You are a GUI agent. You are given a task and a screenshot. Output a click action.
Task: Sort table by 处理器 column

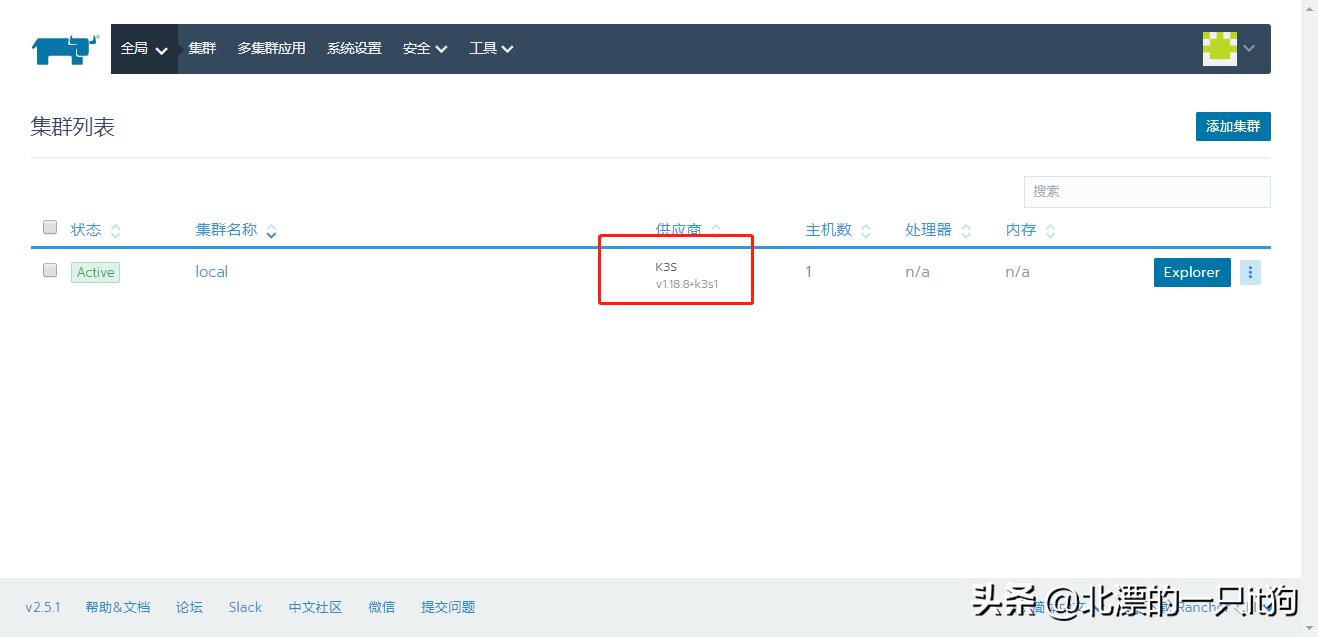938,230
